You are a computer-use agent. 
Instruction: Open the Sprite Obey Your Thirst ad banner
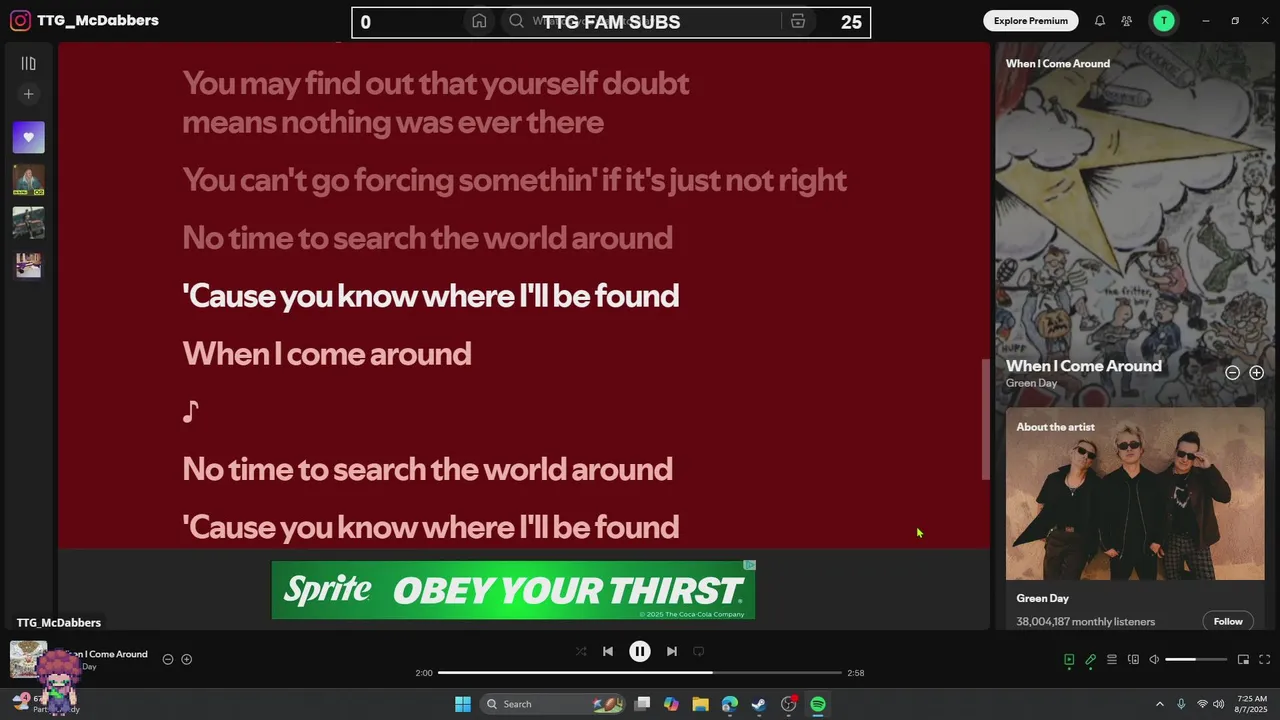coord(513,590)
